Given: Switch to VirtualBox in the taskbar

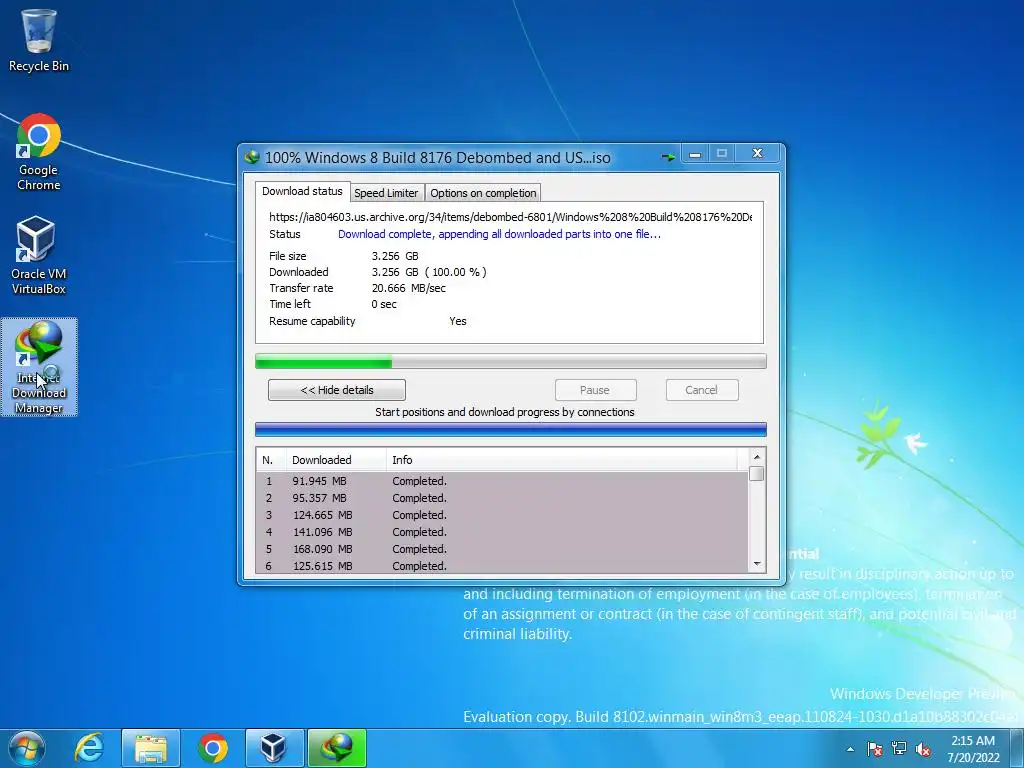Looking at the screenshot, I should (x=274, y=748).
